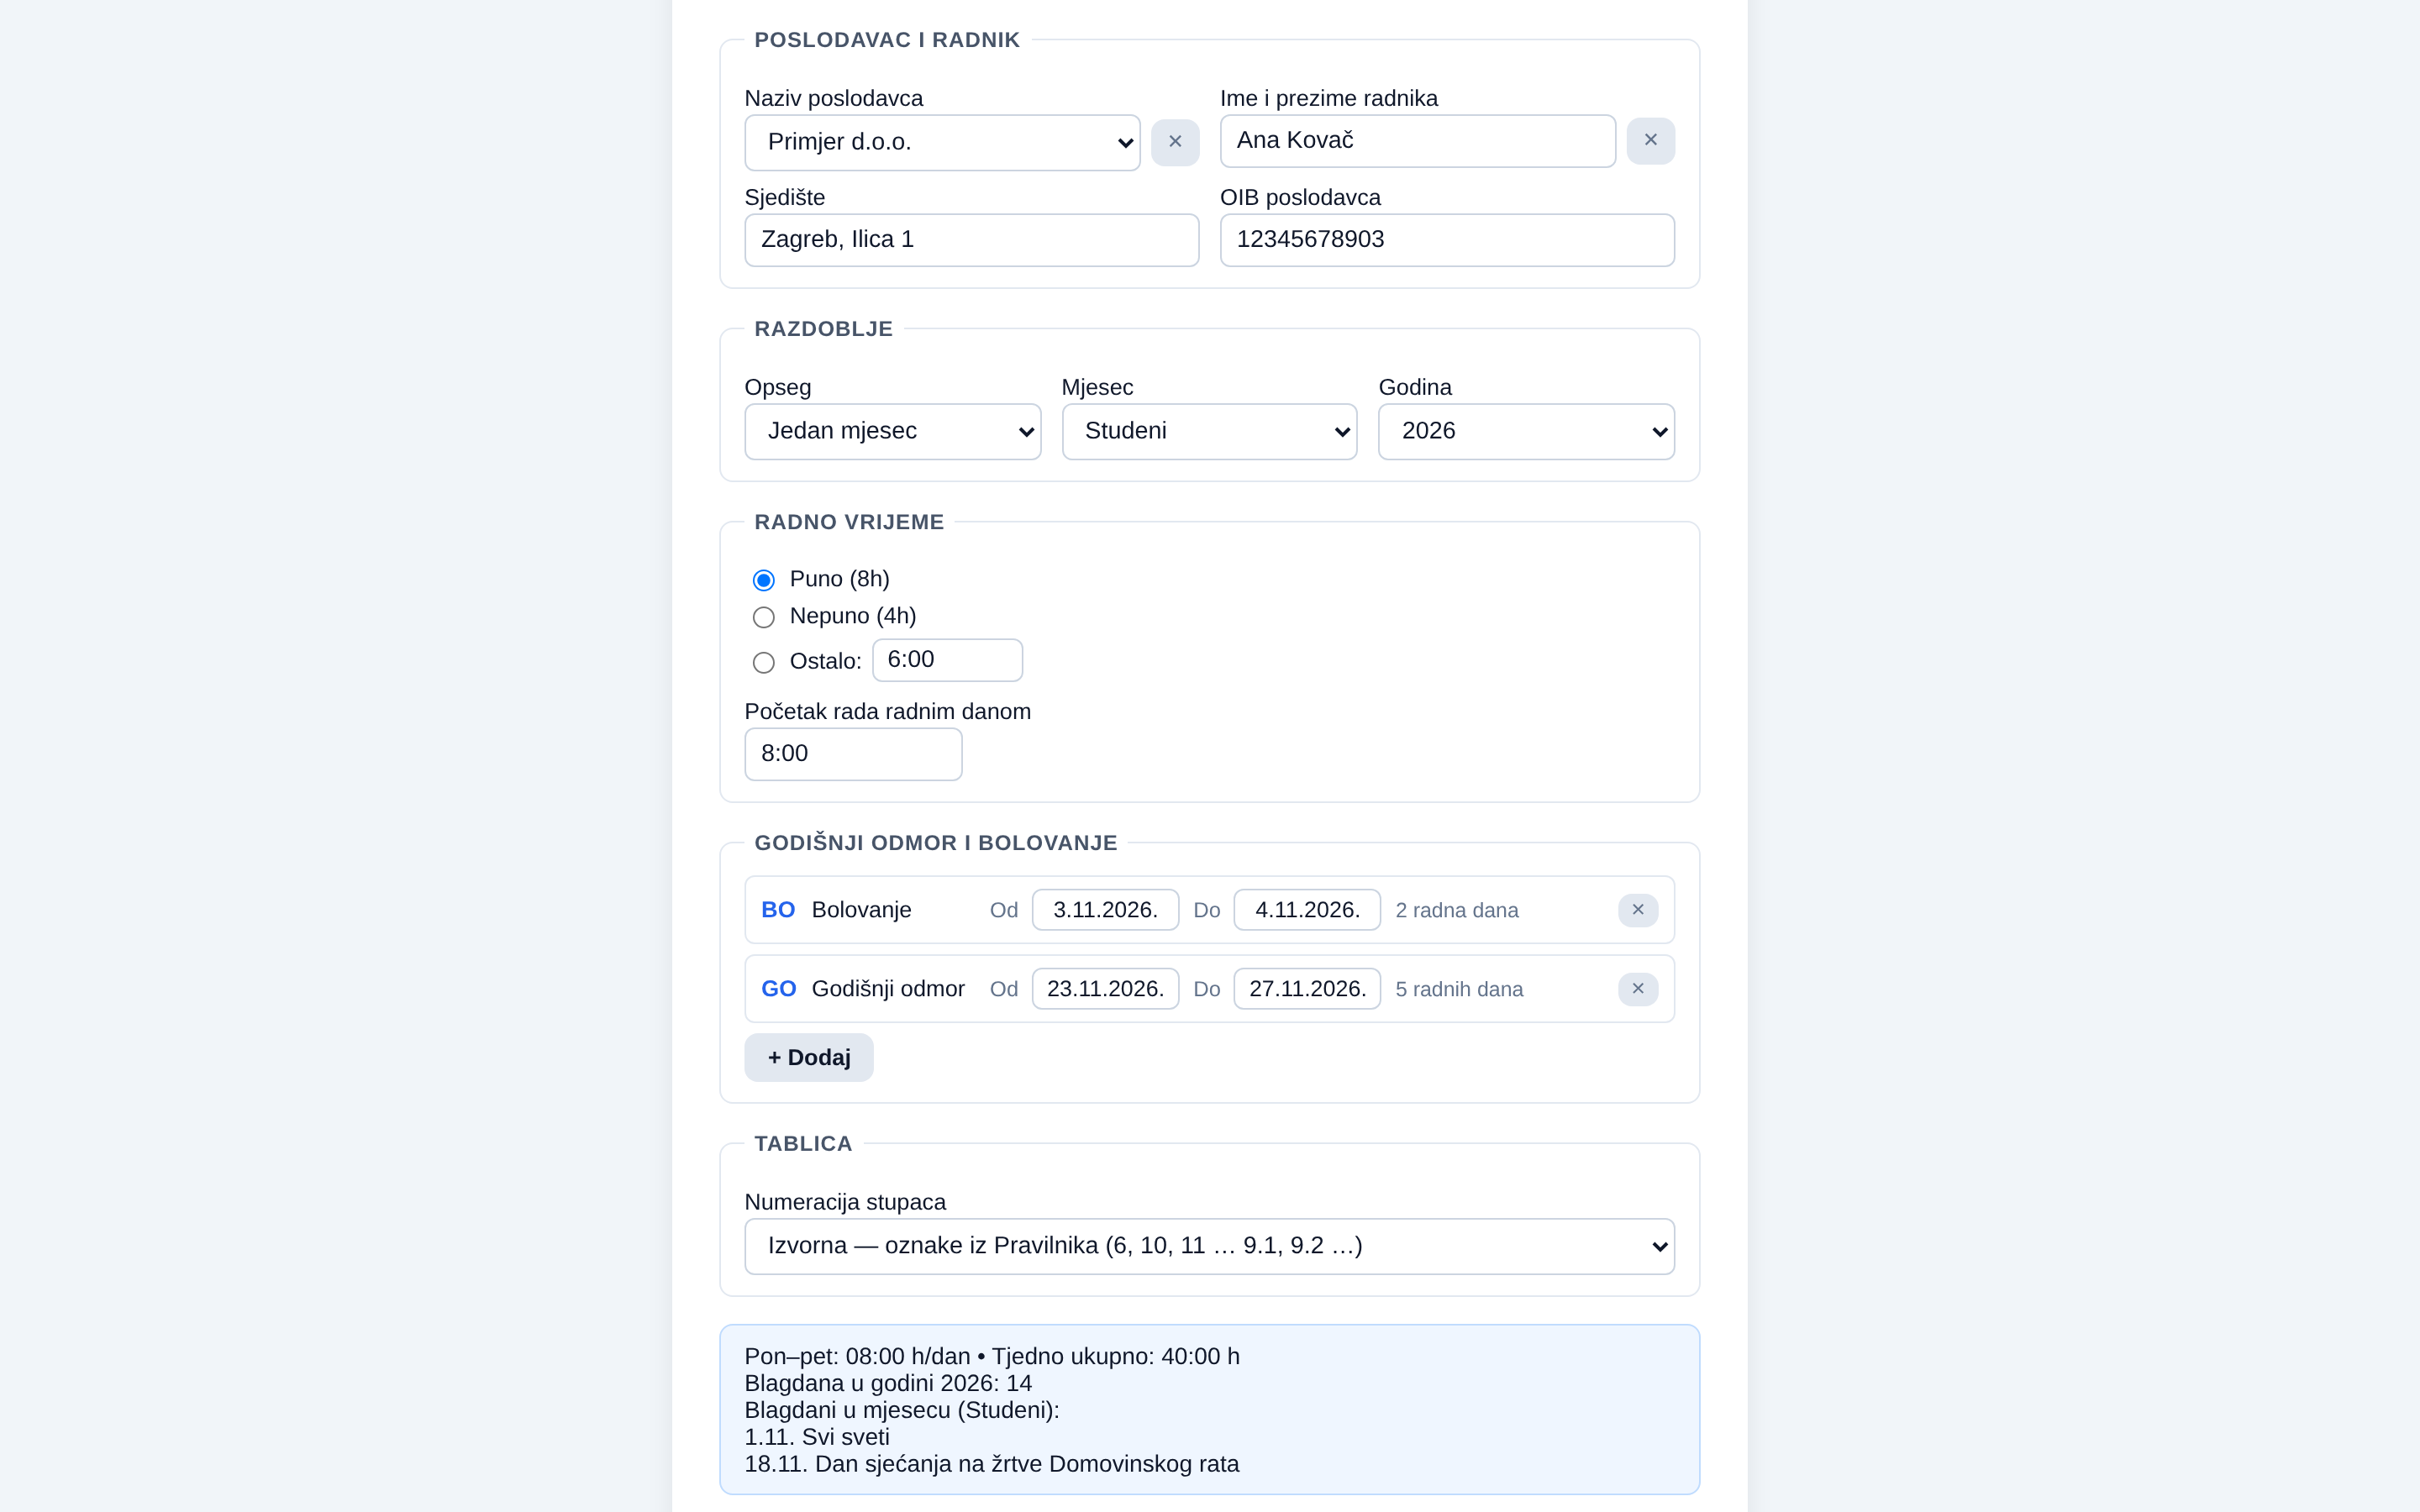This screenshot has height=1512, width=2420.
Task: Remove the Bolovanje row with its ×
Action: [x=1638, y=910]
